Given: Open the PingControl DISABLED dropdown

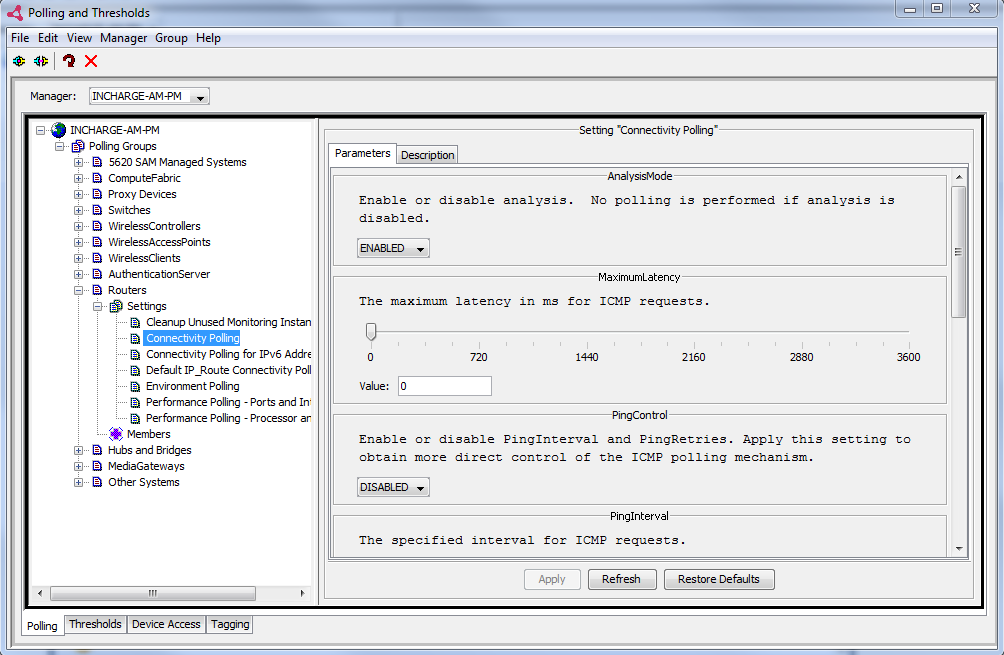Looking at the screenshot, I should point(393,487).
